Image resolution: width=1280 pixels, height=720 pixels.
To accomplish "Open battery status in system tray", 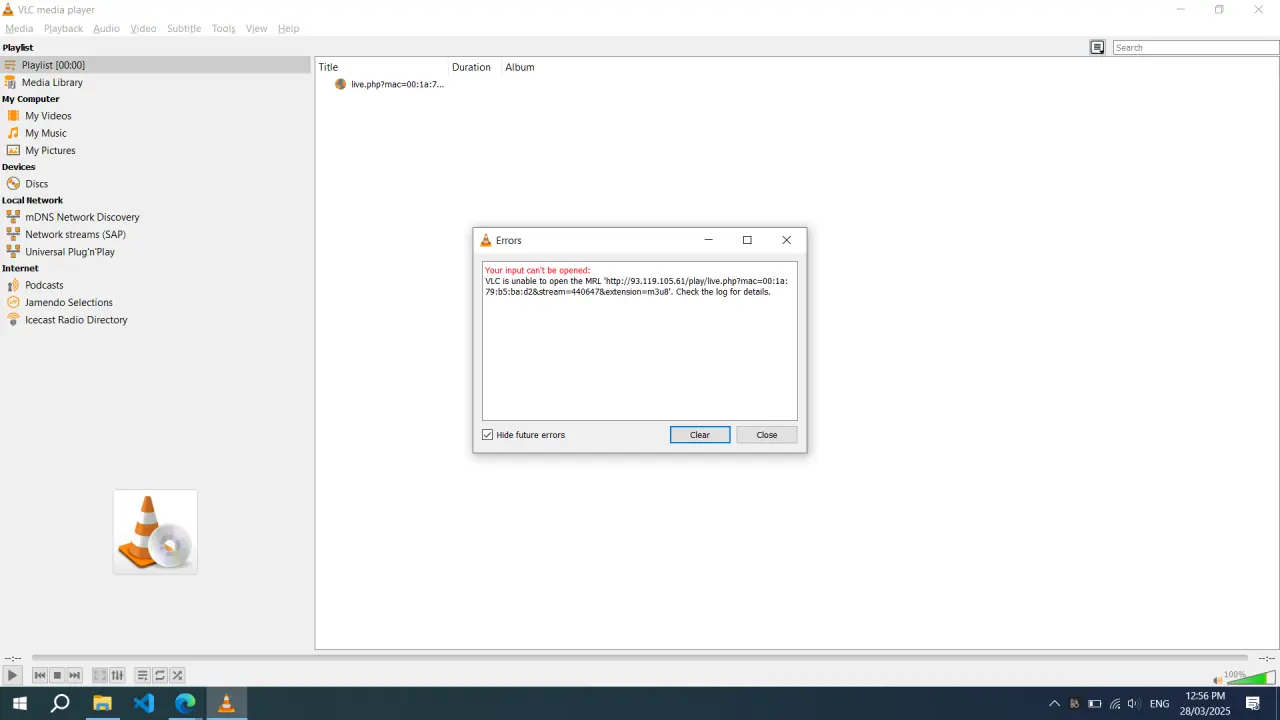I will (1095, 704).
